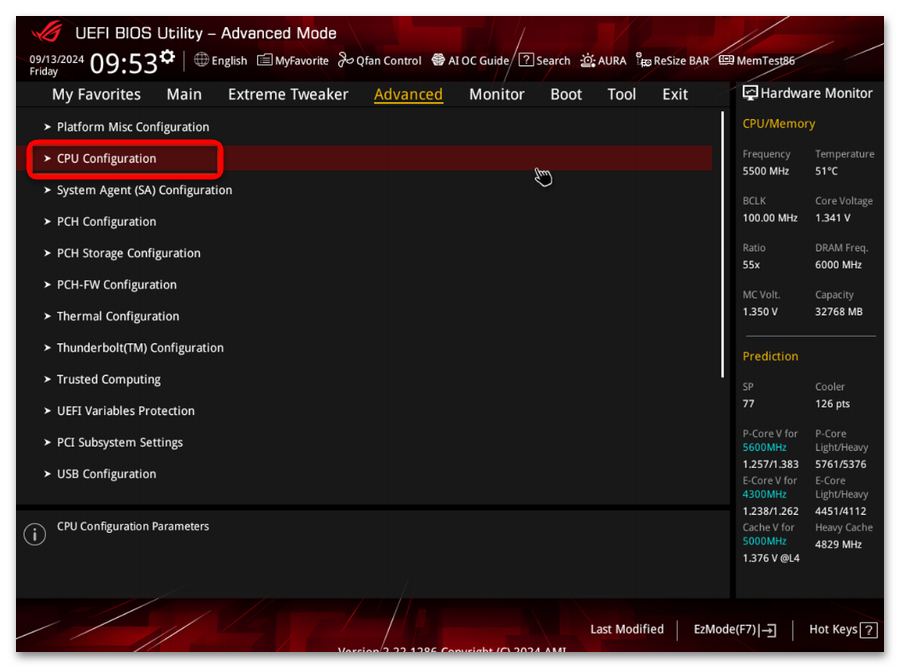Click the CPU Configuration Parameters help text
The image size is (900, 668).
[133, 526]
